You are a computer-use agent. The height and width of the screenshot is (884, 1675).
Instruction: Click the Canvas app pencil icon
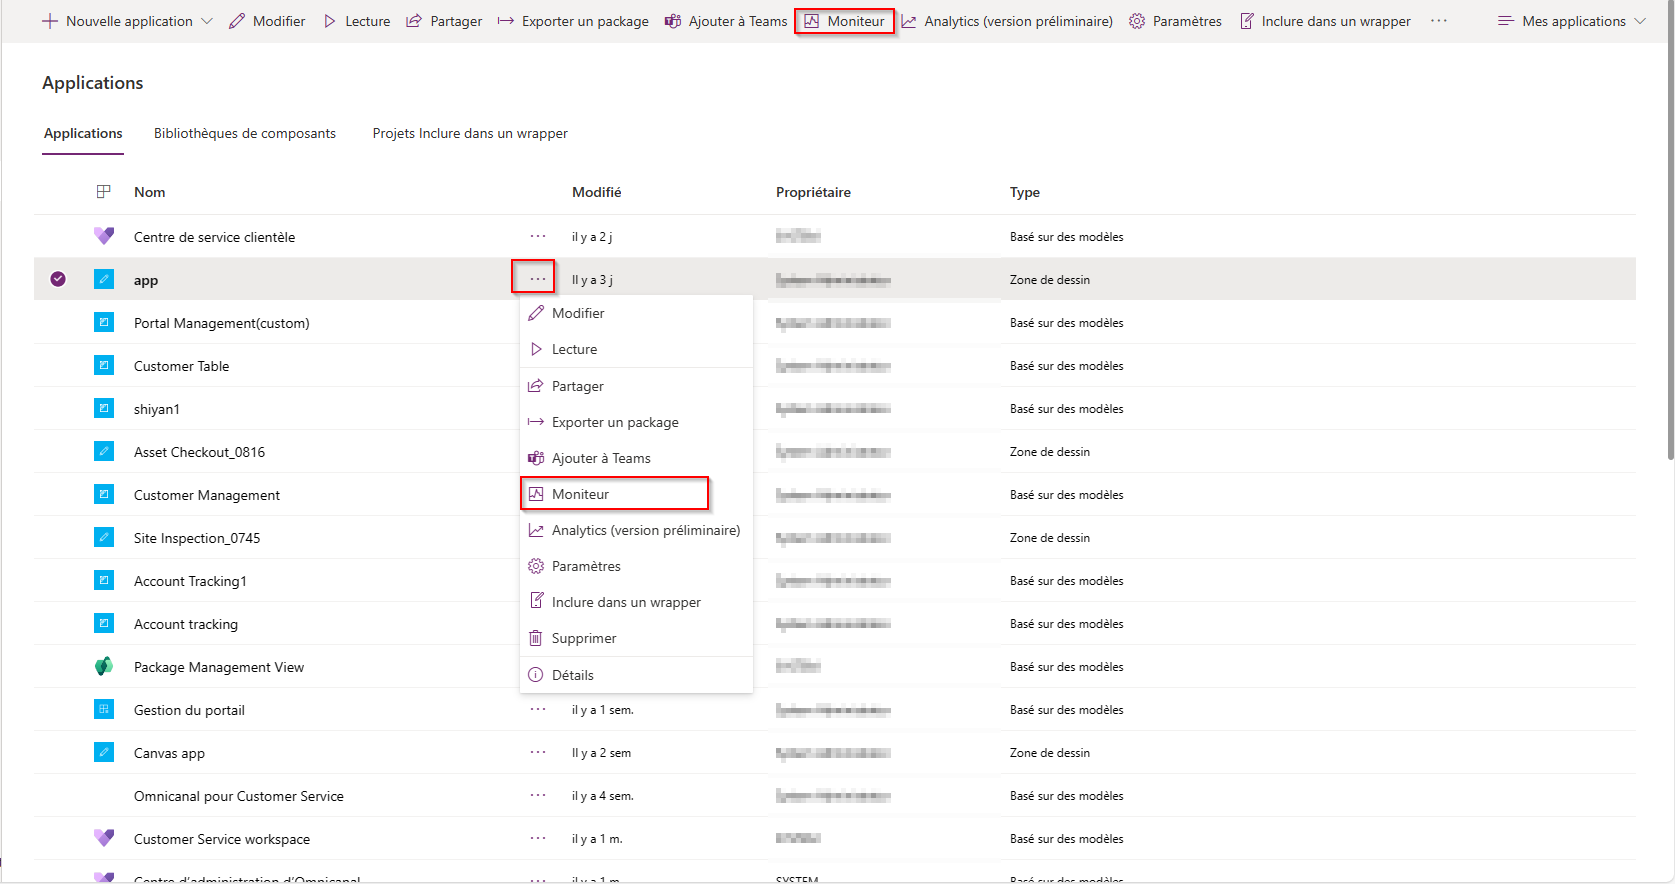coord(104,752)
